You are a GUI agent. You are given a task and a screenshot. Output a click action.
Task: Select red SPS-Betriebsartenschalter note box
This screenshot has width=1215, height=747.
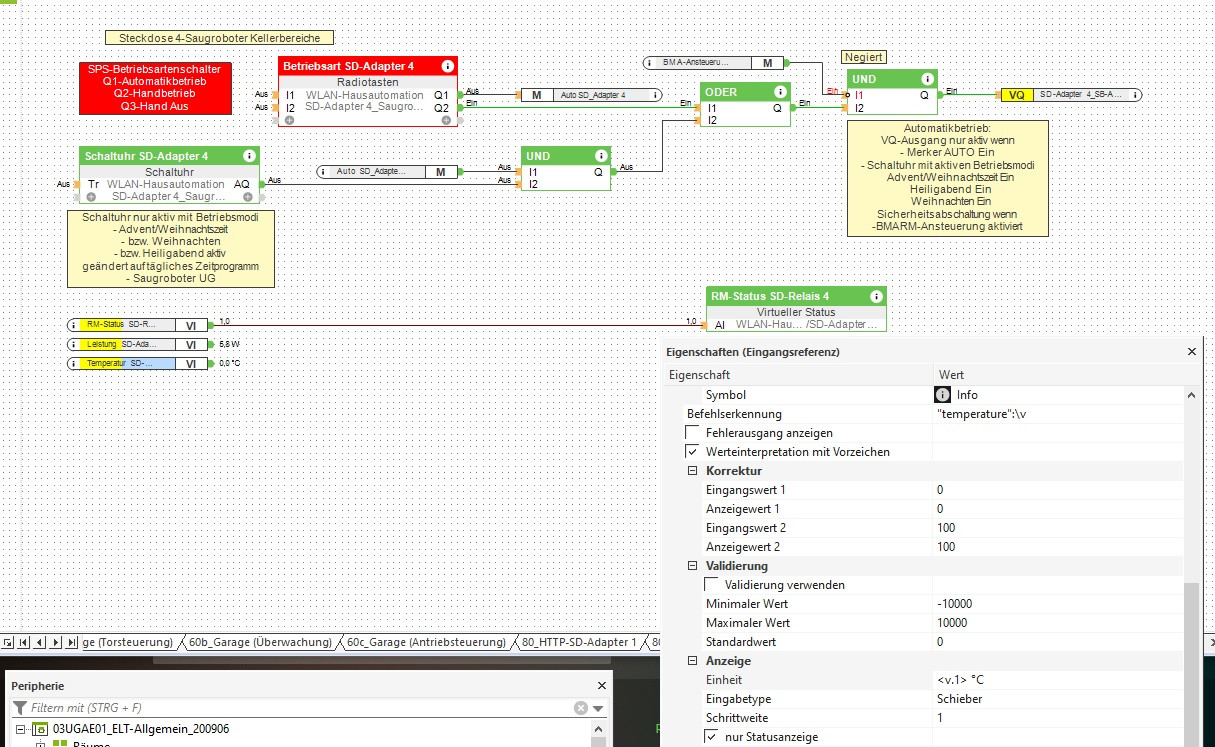point(155,87)
